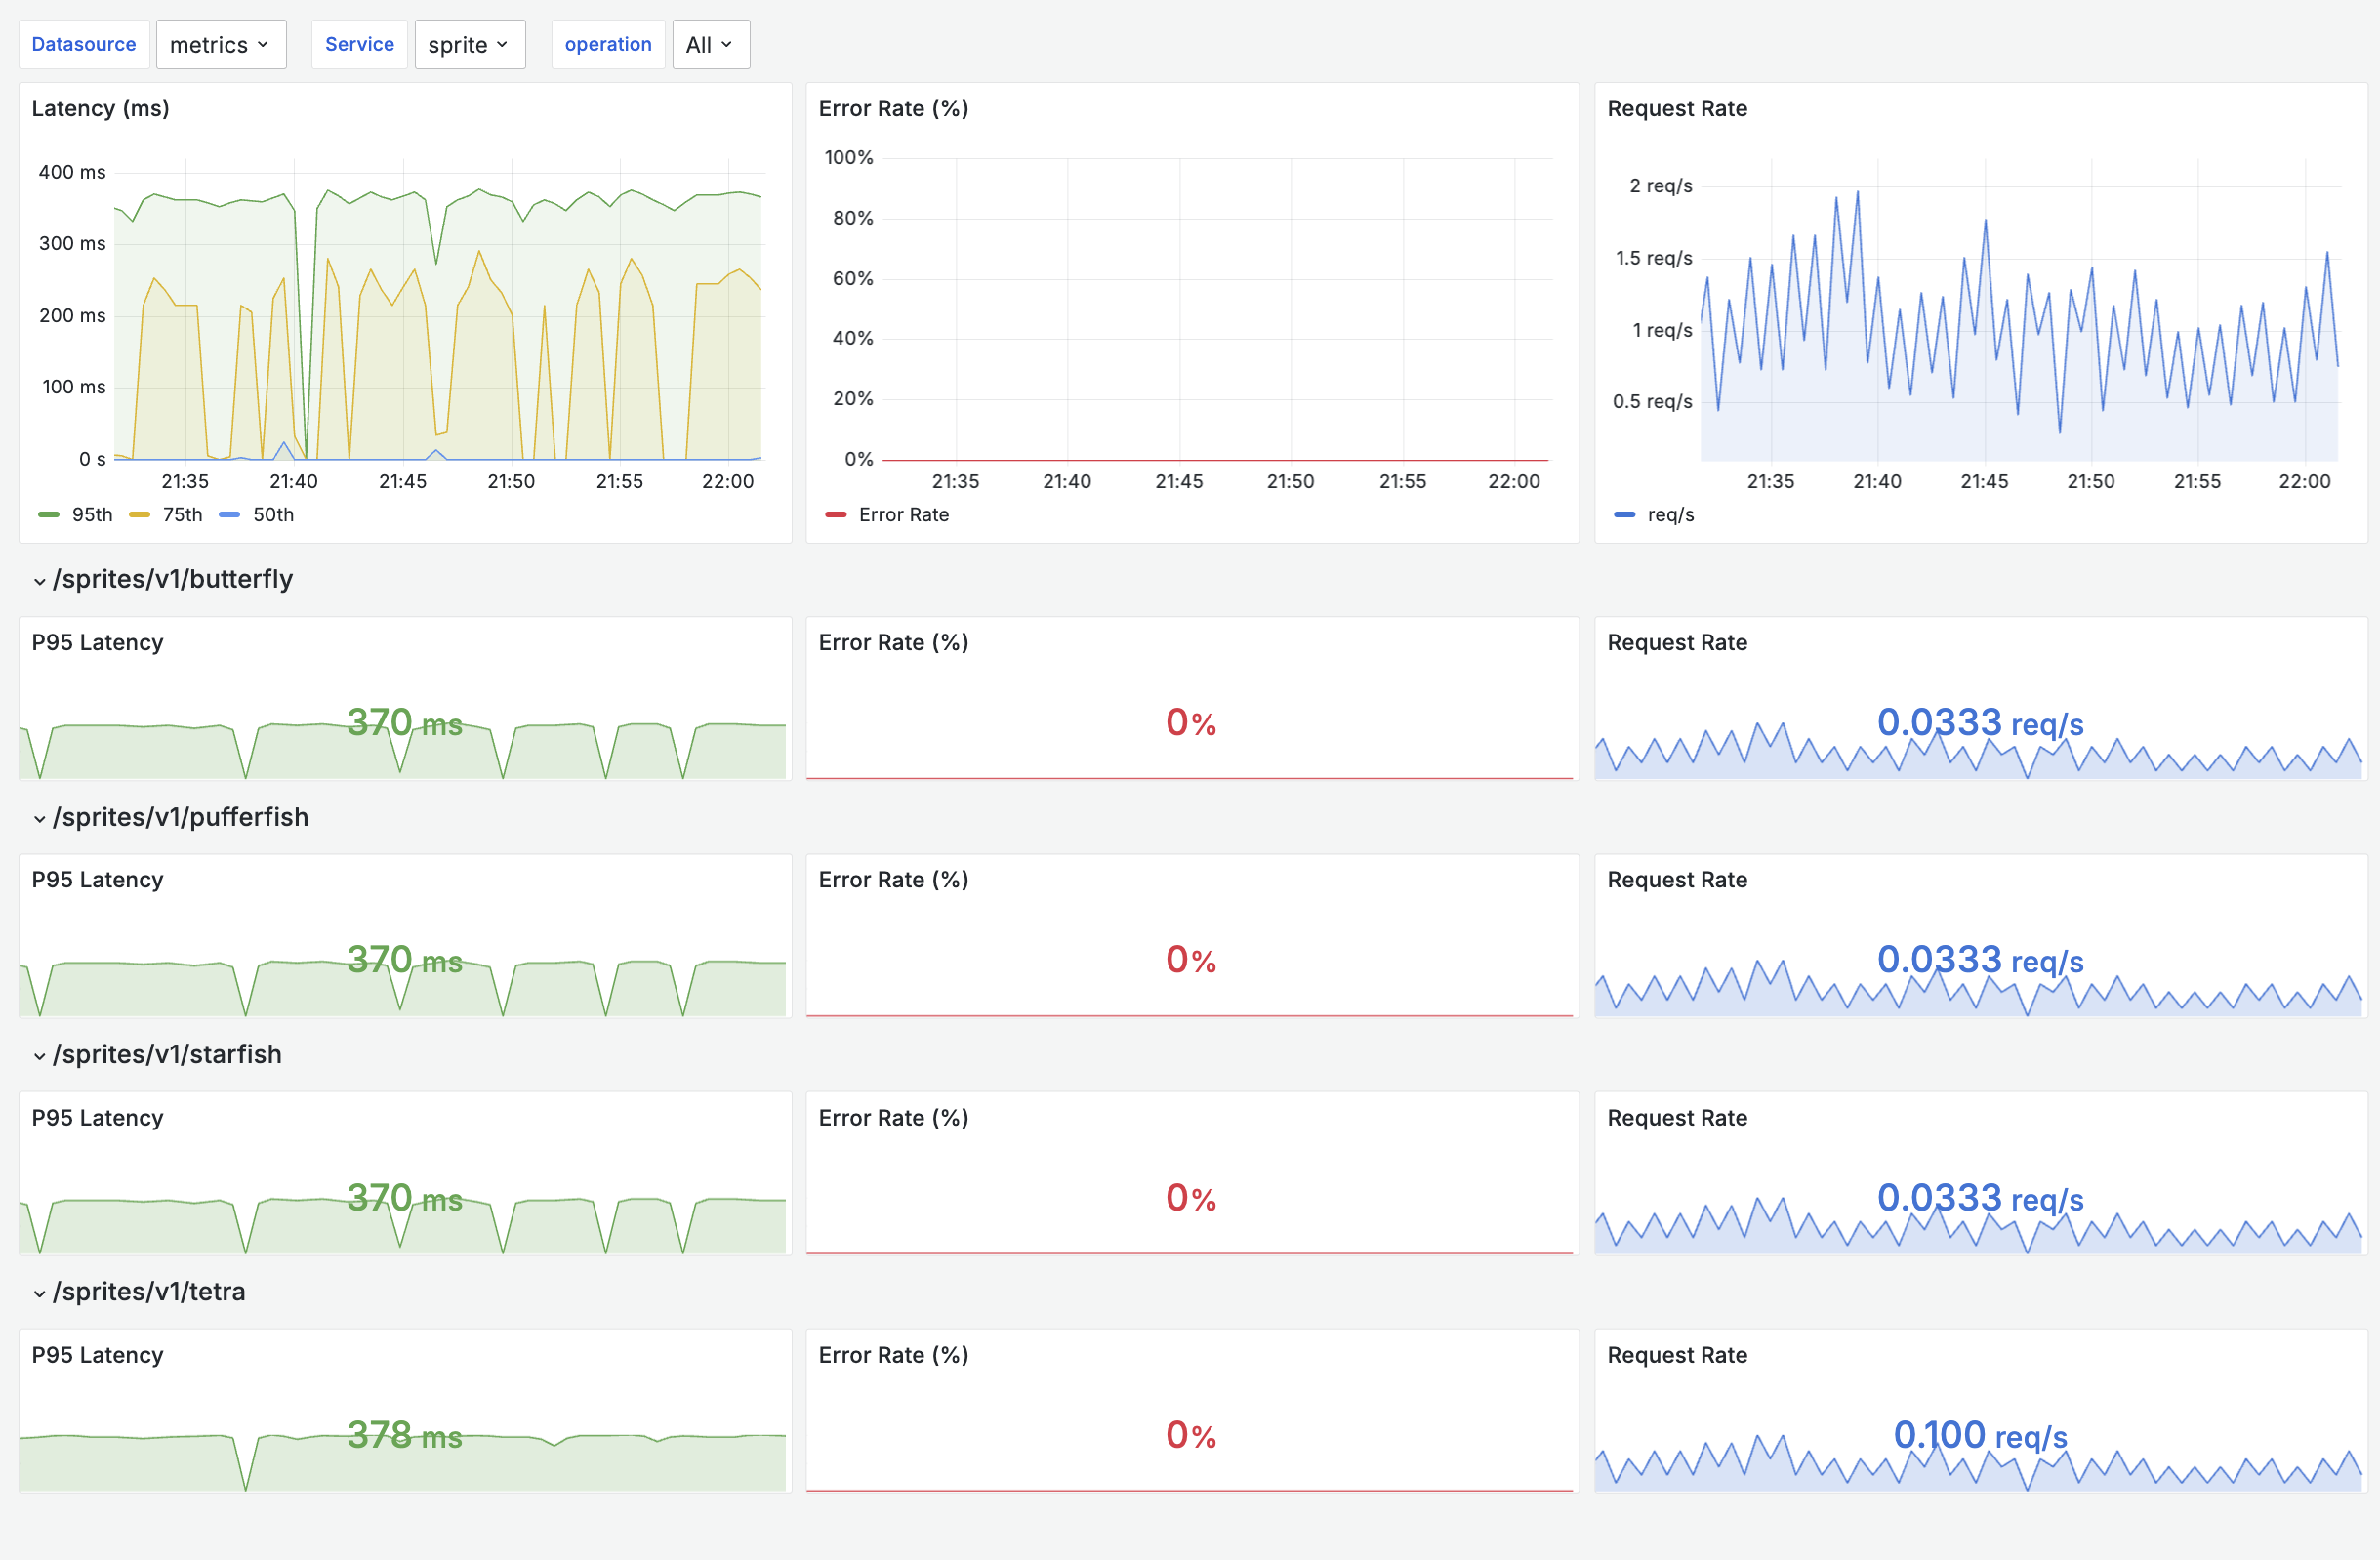This screenshot has height=1560, width=2380.
Task: Open the Service sprite dropdown
Action: coord(469,45)
